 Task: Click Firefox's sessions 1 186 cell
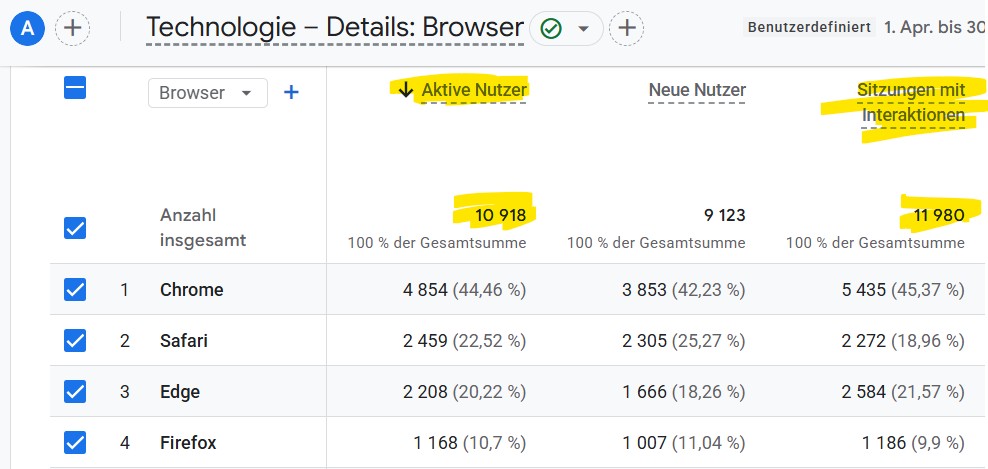click(x=913, y=443)
